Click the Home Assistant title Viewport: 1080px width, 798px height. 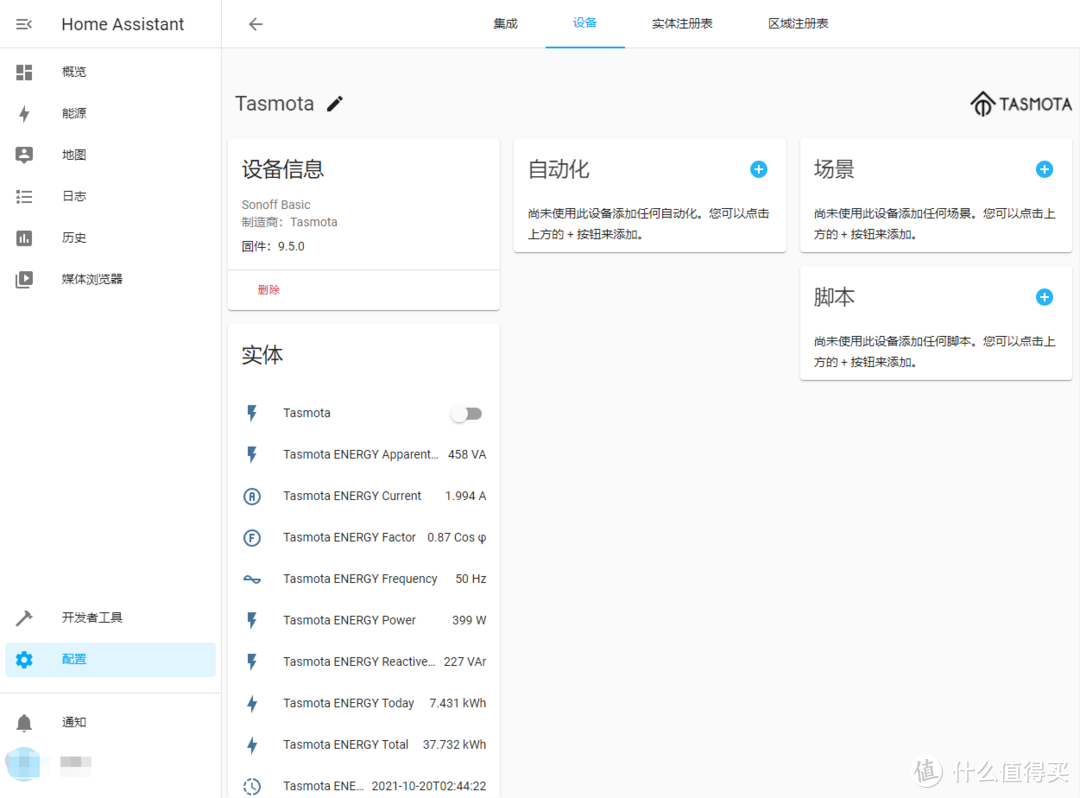123,24
